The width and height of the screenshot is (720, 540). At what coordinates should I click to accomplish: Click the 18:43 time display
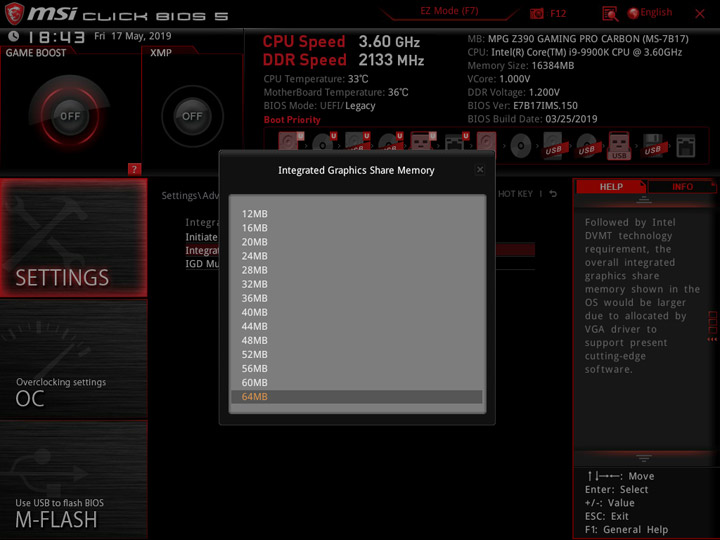(x=56, y=37)
